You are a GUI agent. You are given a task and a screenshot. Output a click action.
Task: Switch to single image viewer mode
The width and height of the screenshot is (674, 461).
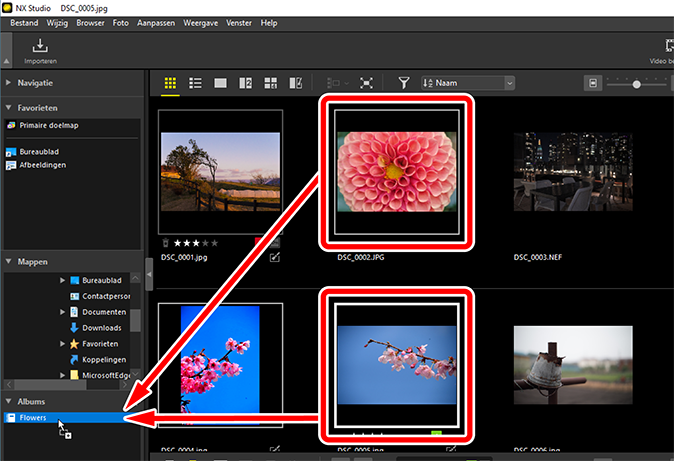(x=220, y=83)
